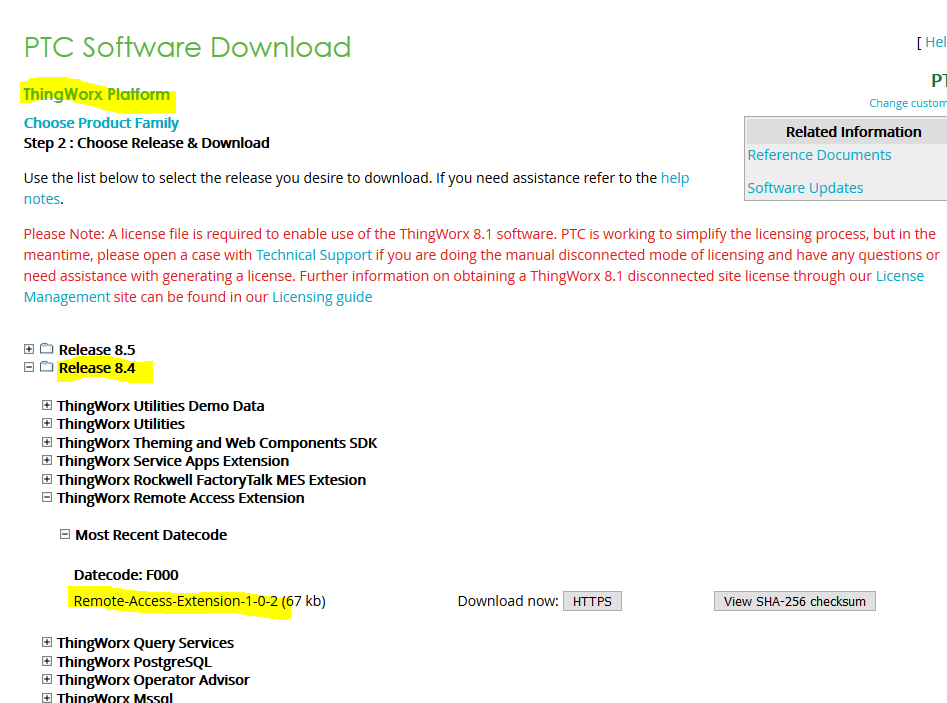The image size is (947, 703).
Task: Click the HTTPS download button
Action: point(592,600)
